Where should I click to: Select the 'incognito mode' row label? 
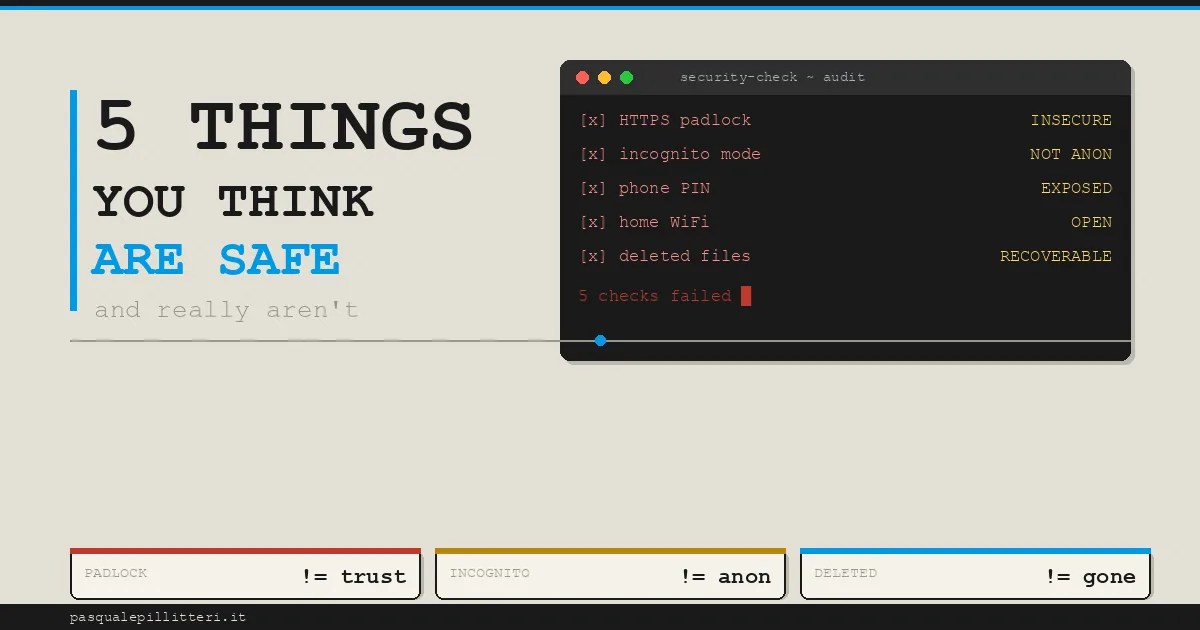click(x=690, y=154)
